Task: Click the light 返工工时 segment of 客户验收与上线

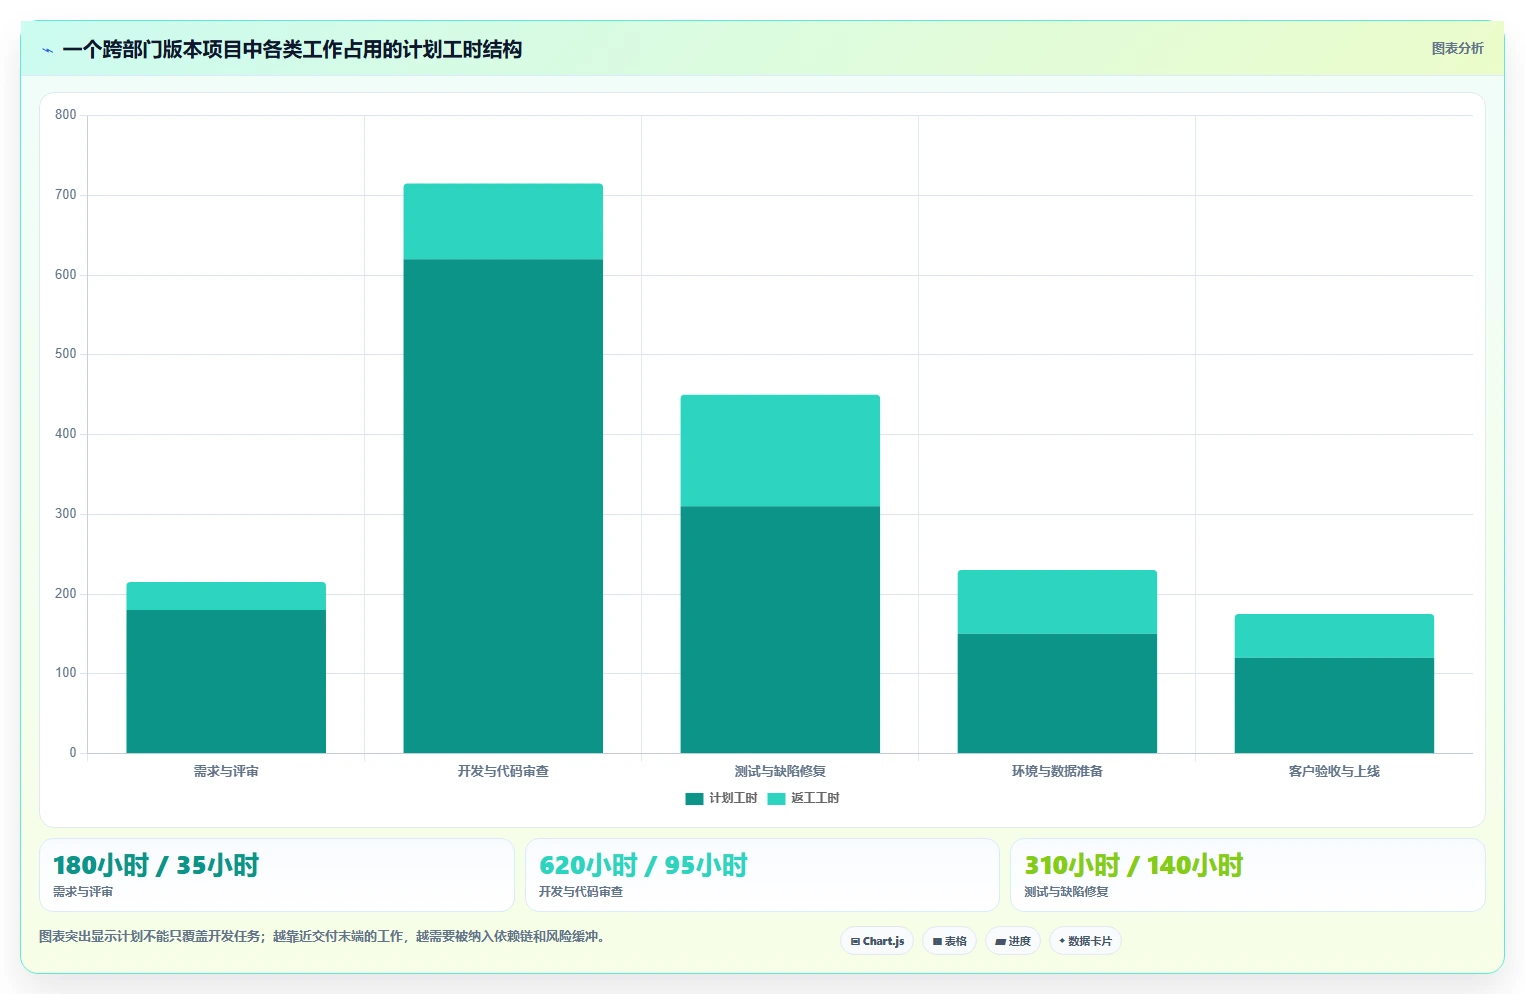Action: 1334,636
